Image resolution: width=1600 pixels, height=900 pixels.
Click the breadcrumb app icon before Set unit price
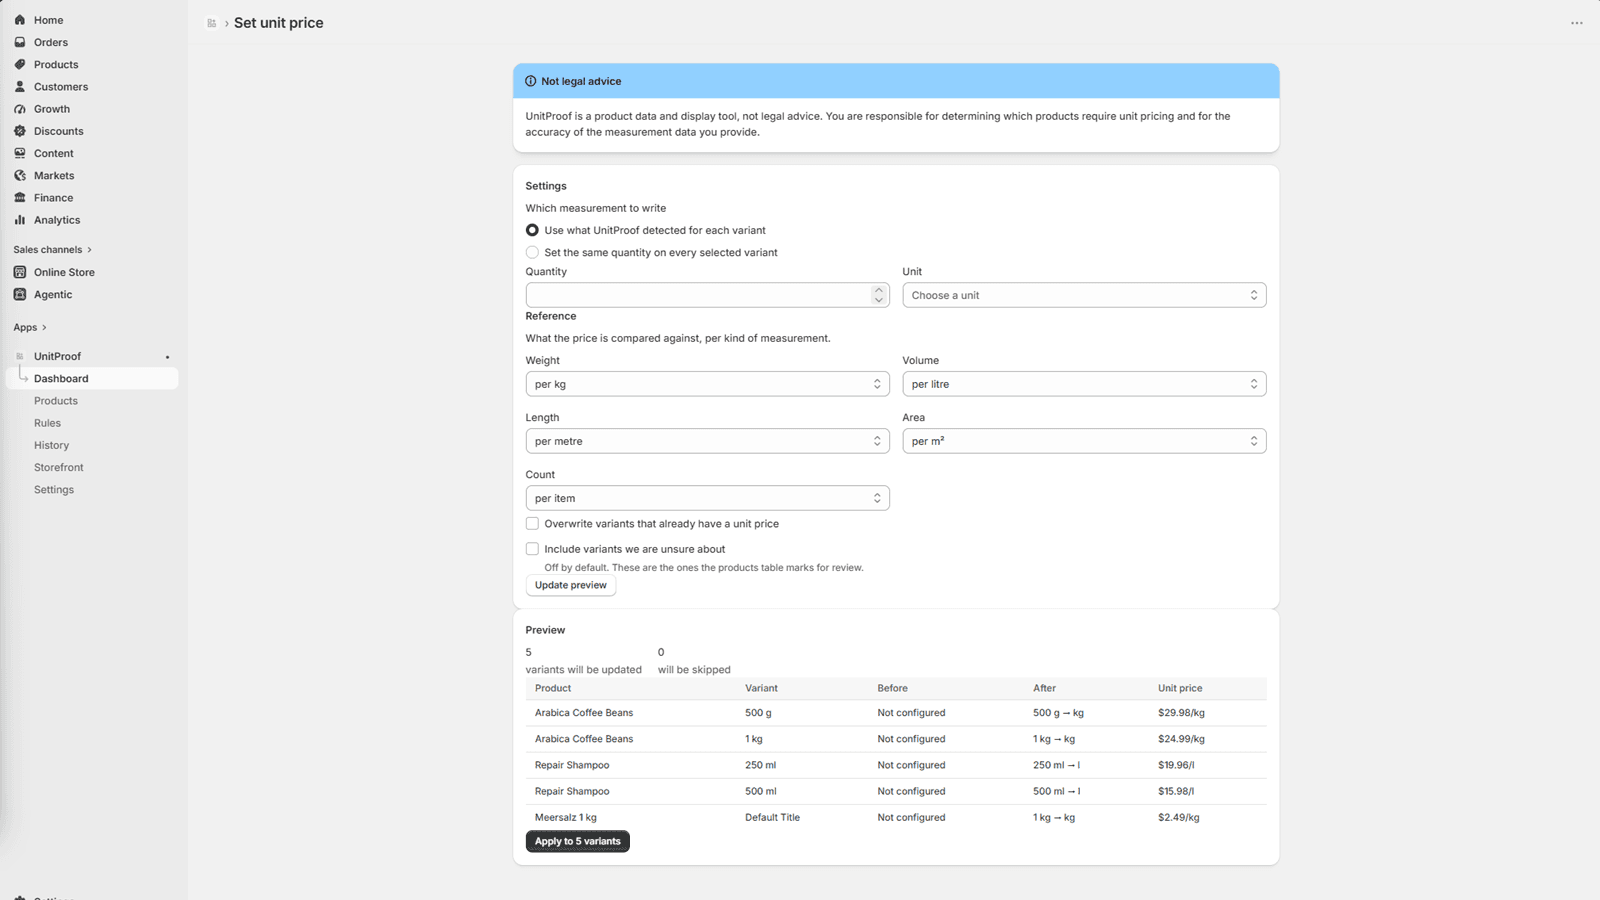[x=212, y=23]
